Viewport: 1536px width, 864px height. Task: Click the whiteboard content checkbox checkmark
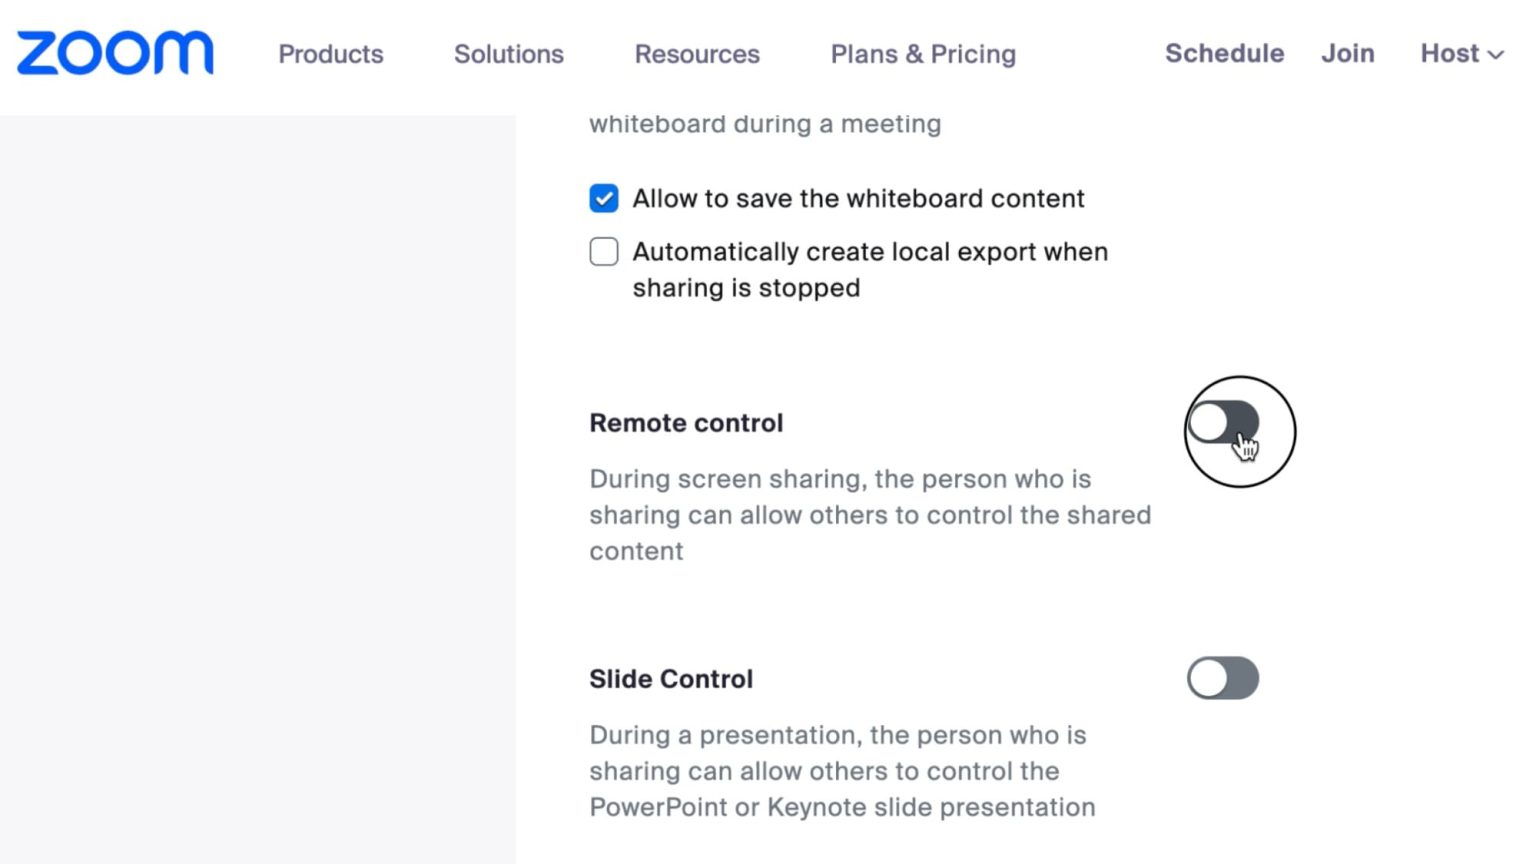[x=604, y=198]
